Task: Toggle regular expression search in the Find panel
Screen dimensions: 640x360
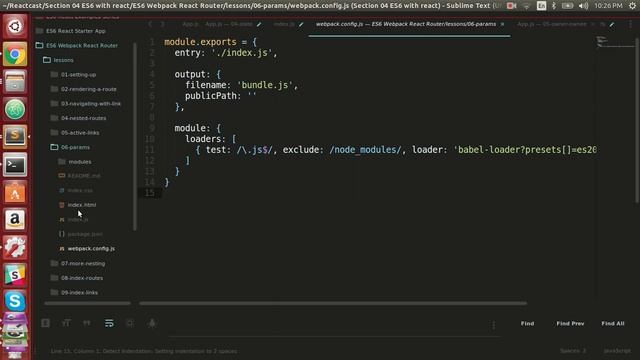Action: [46, 323]
